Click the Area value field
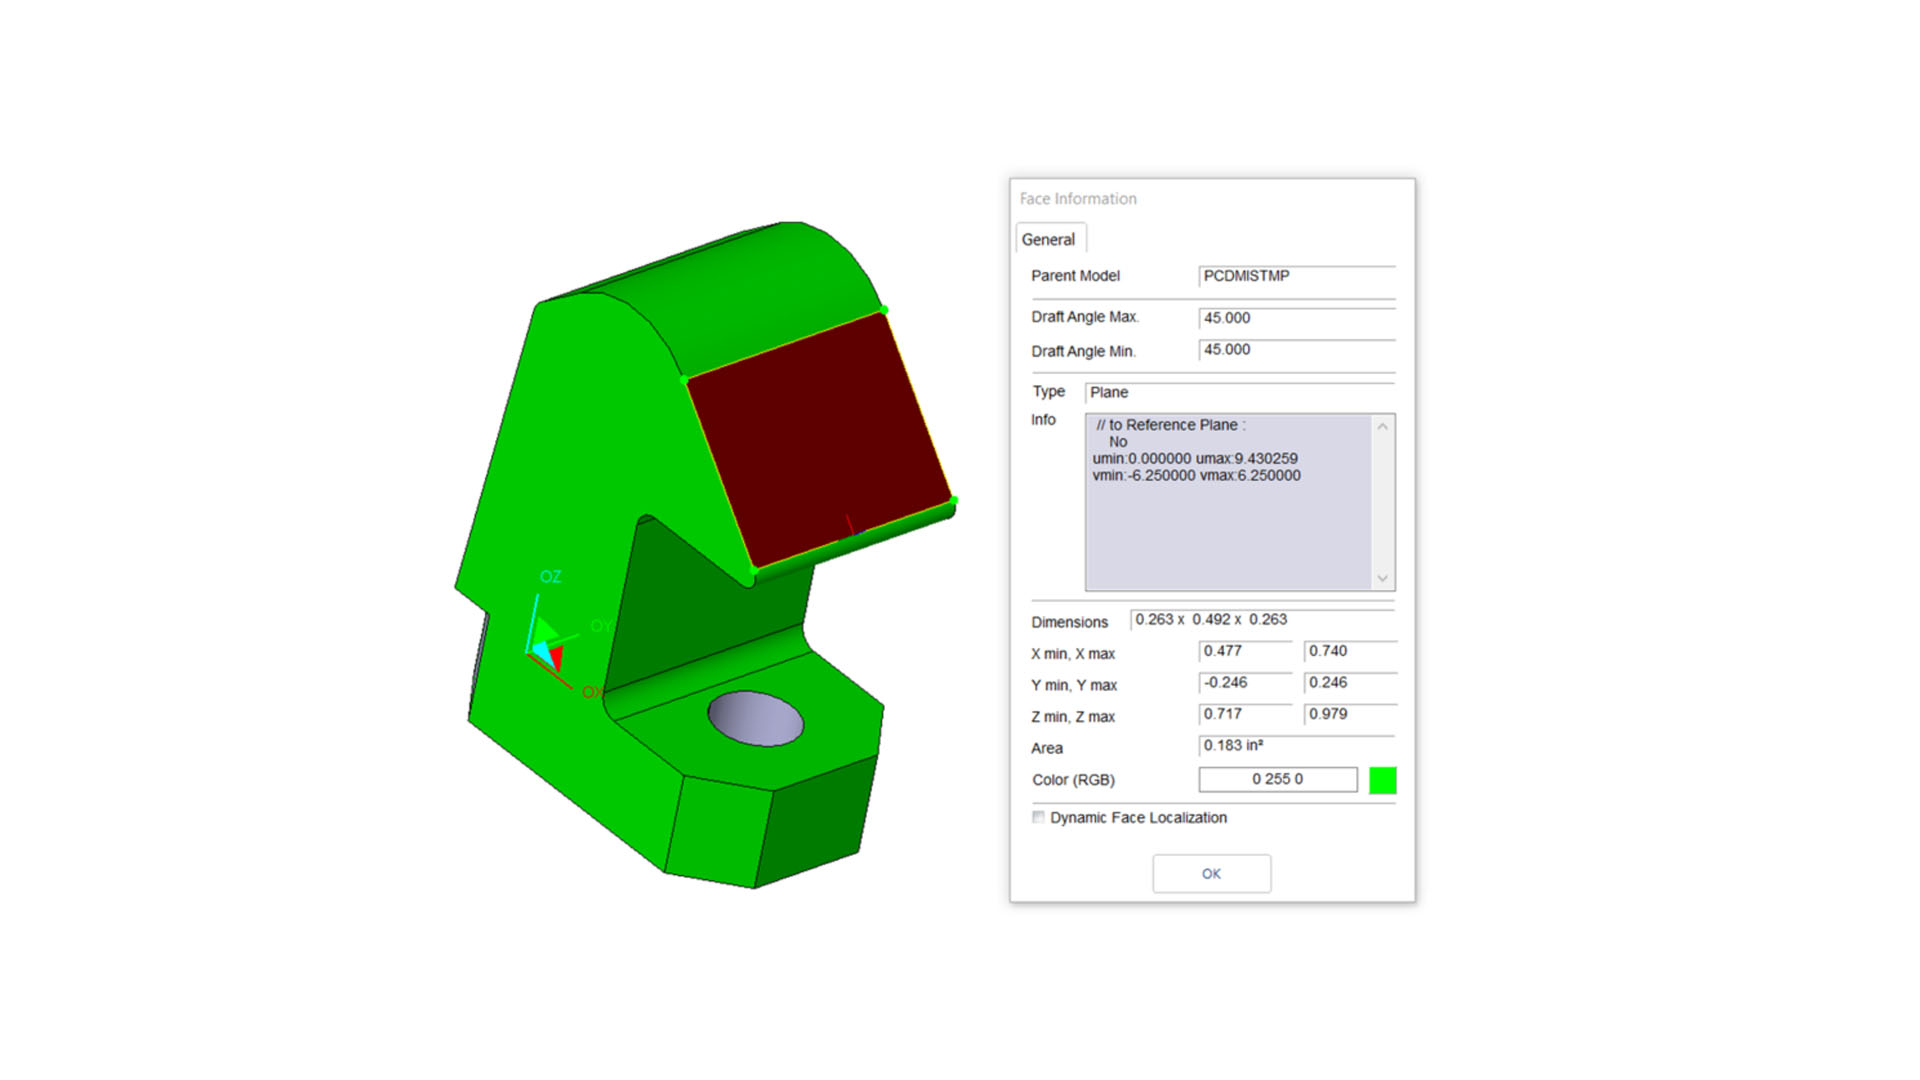 [1296, 746]
